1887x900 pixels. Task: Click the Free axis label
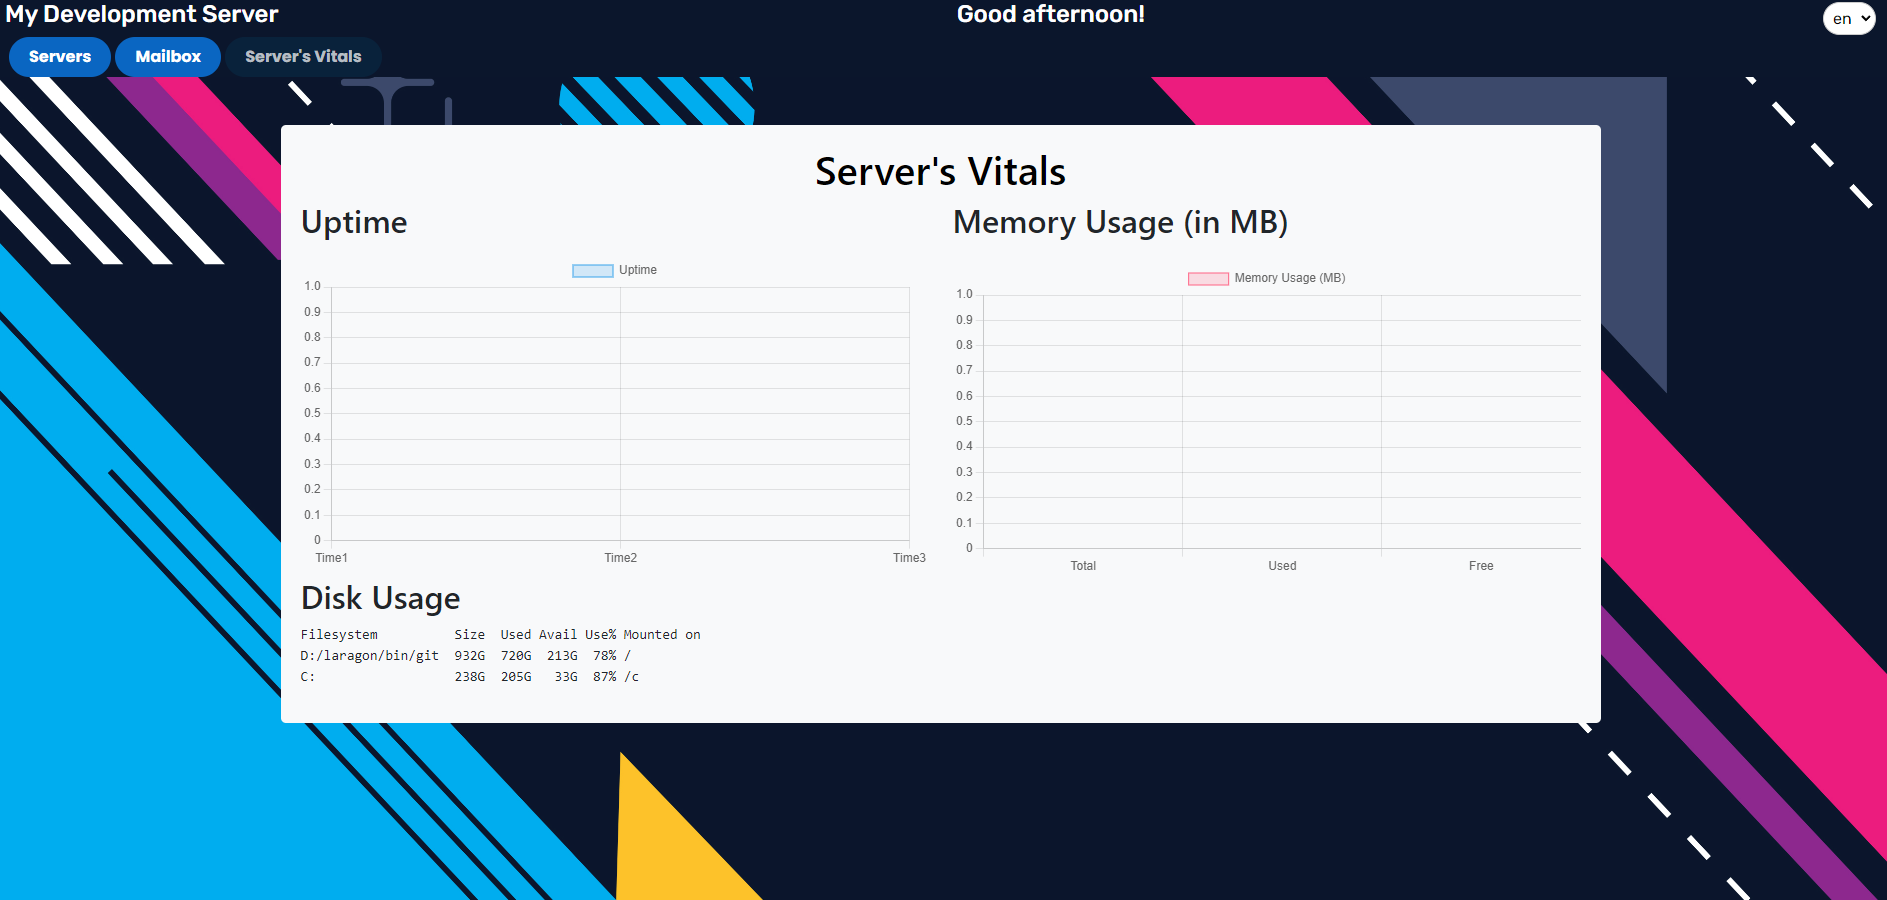(x=1481, y=566)
